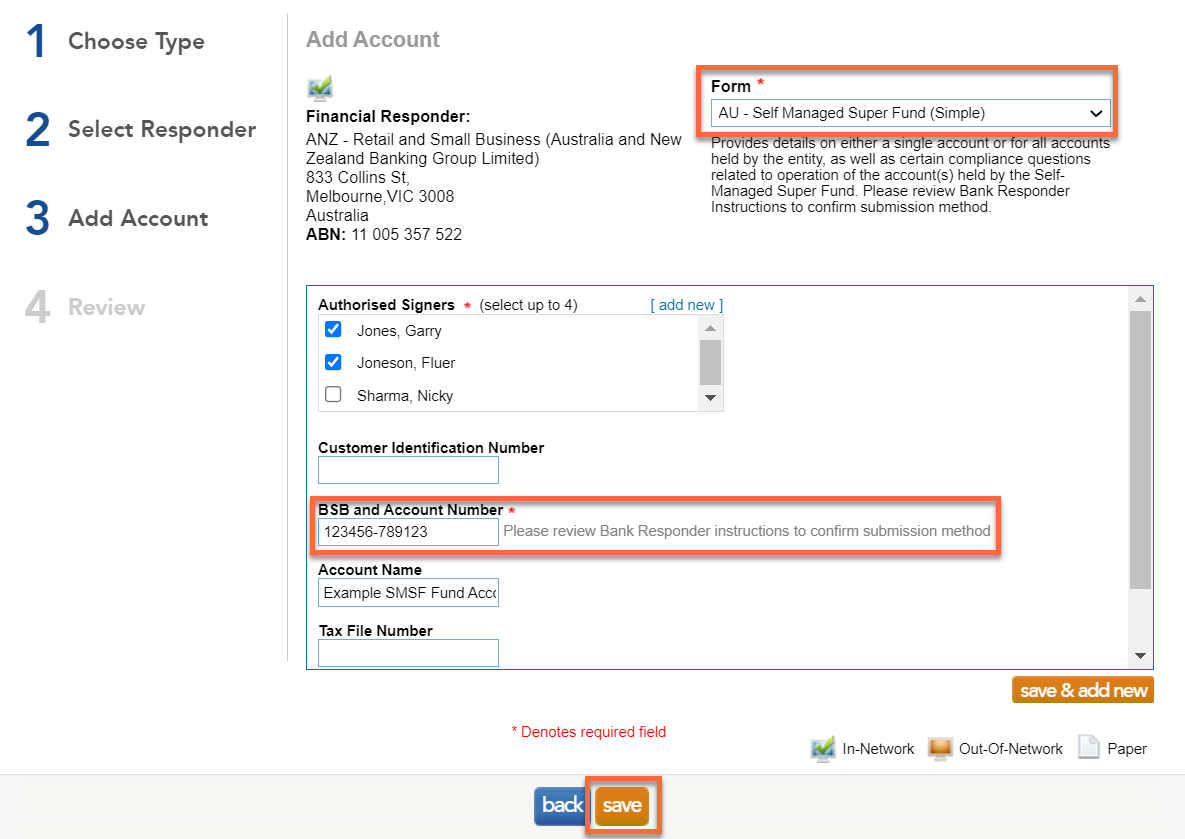
Task: Click the save & add new button
Action: (1083, 690)
